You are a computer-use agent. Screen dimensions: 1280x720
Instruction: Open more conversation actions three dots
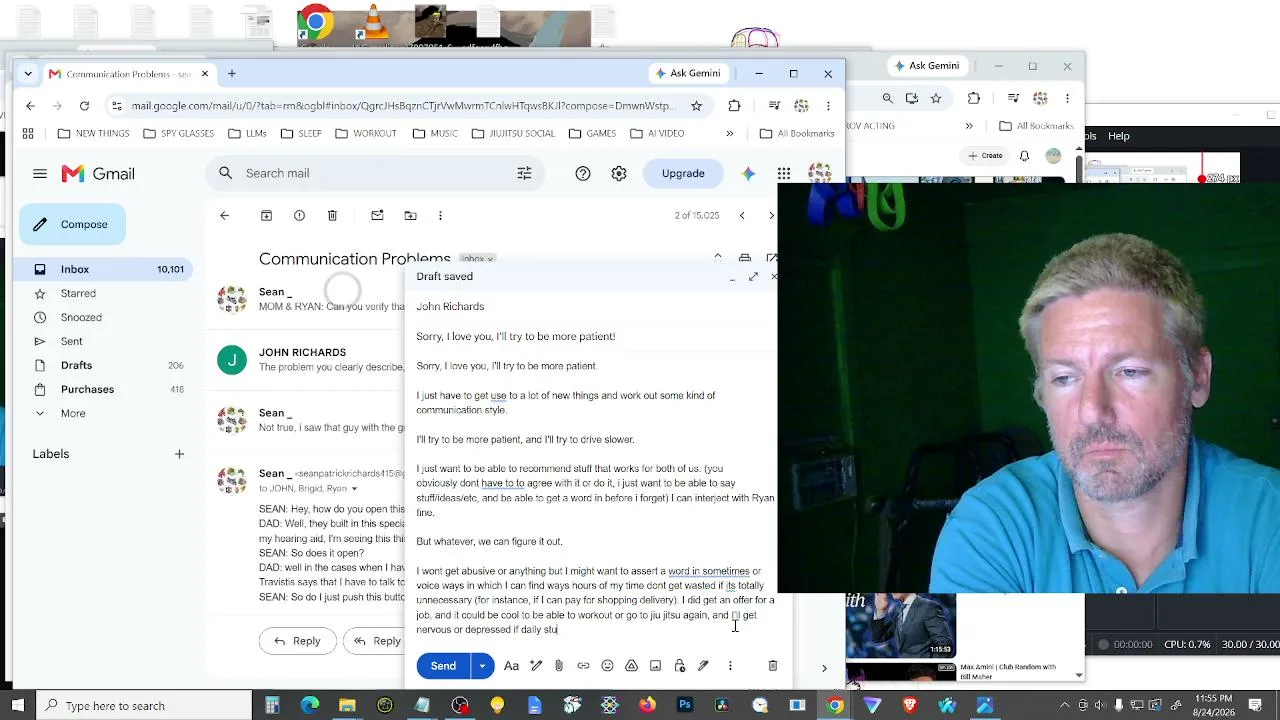pyautogui.click(x=440, y=215)
